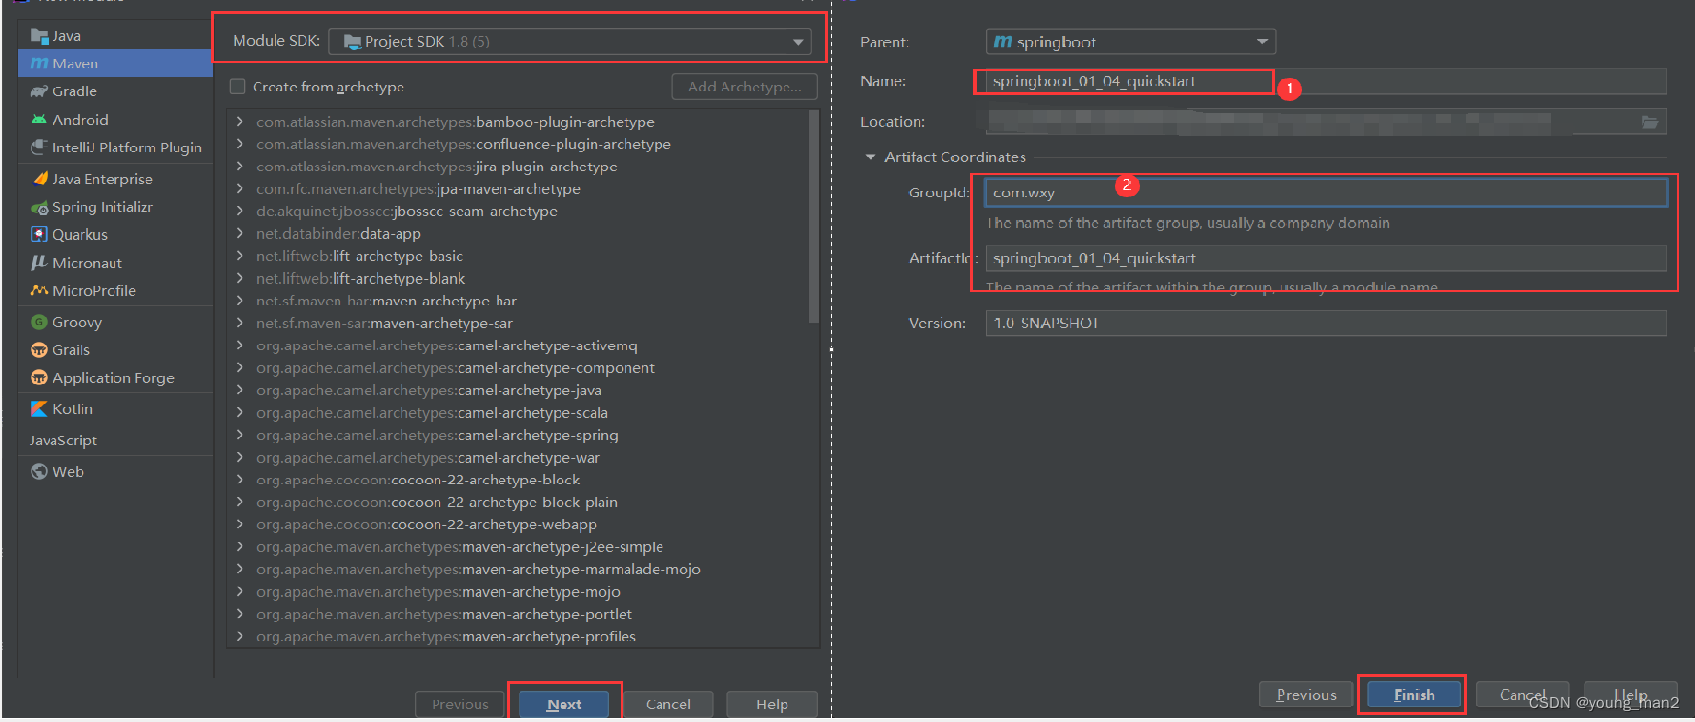Select the Web globe icon
The height and width of the screenshot is (722, 1695).
point(39,472)
